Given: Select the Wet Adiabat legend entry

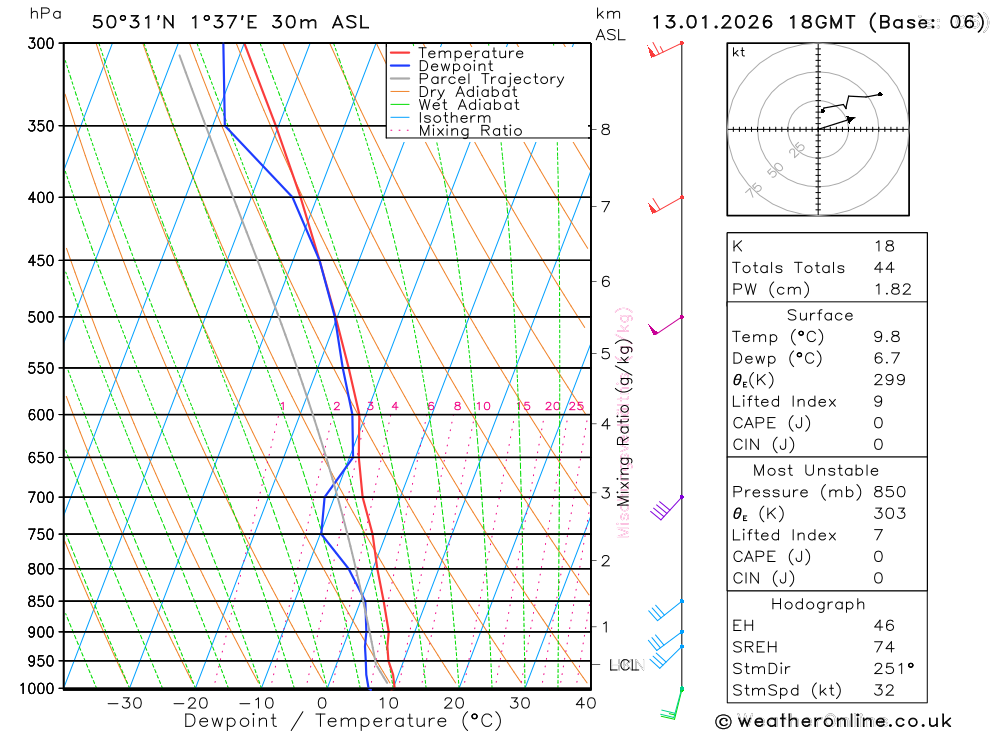Looking at the screenshot, I should 468,105.
